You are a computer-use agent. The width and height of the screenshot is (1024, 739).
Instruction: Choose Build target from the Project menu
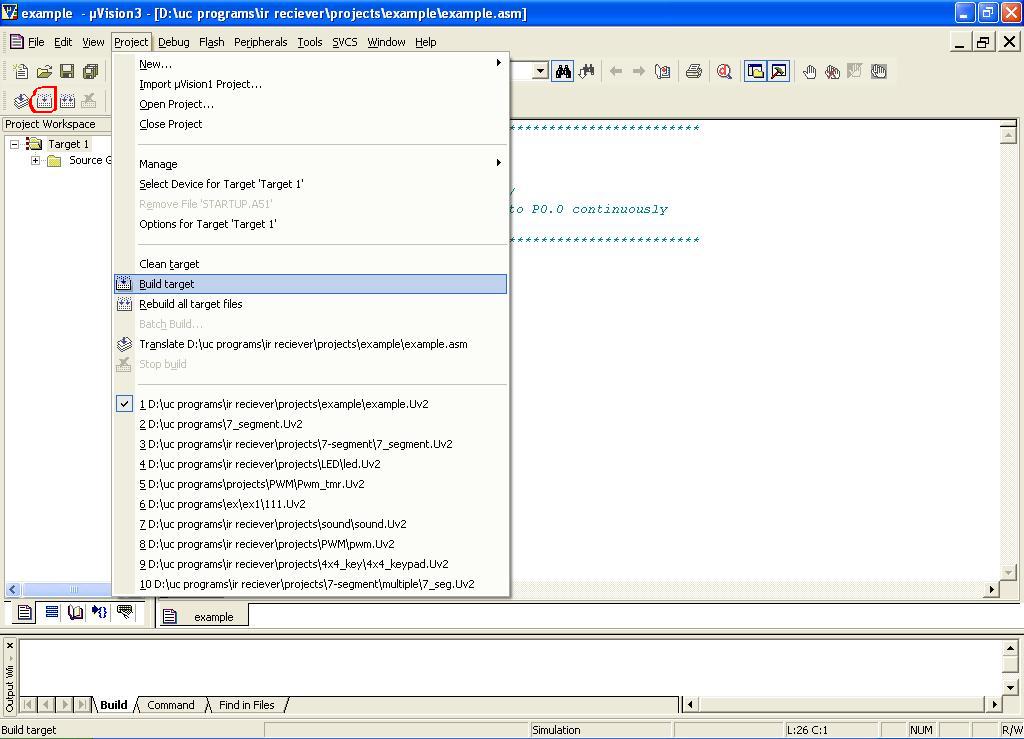(x=310, y=284)
